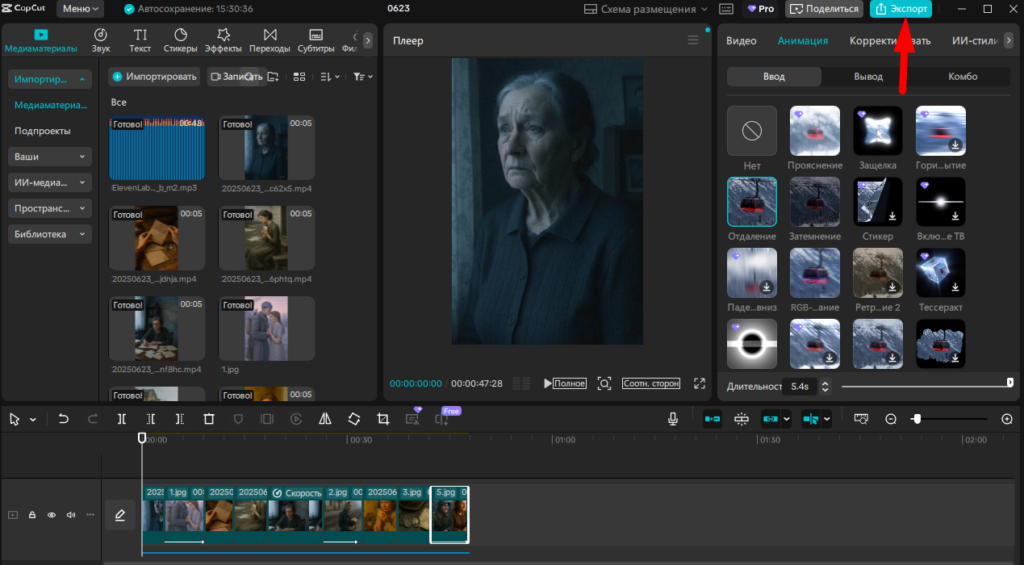Toggle media grid view
Screen dimensions: 1024x565
299,76
